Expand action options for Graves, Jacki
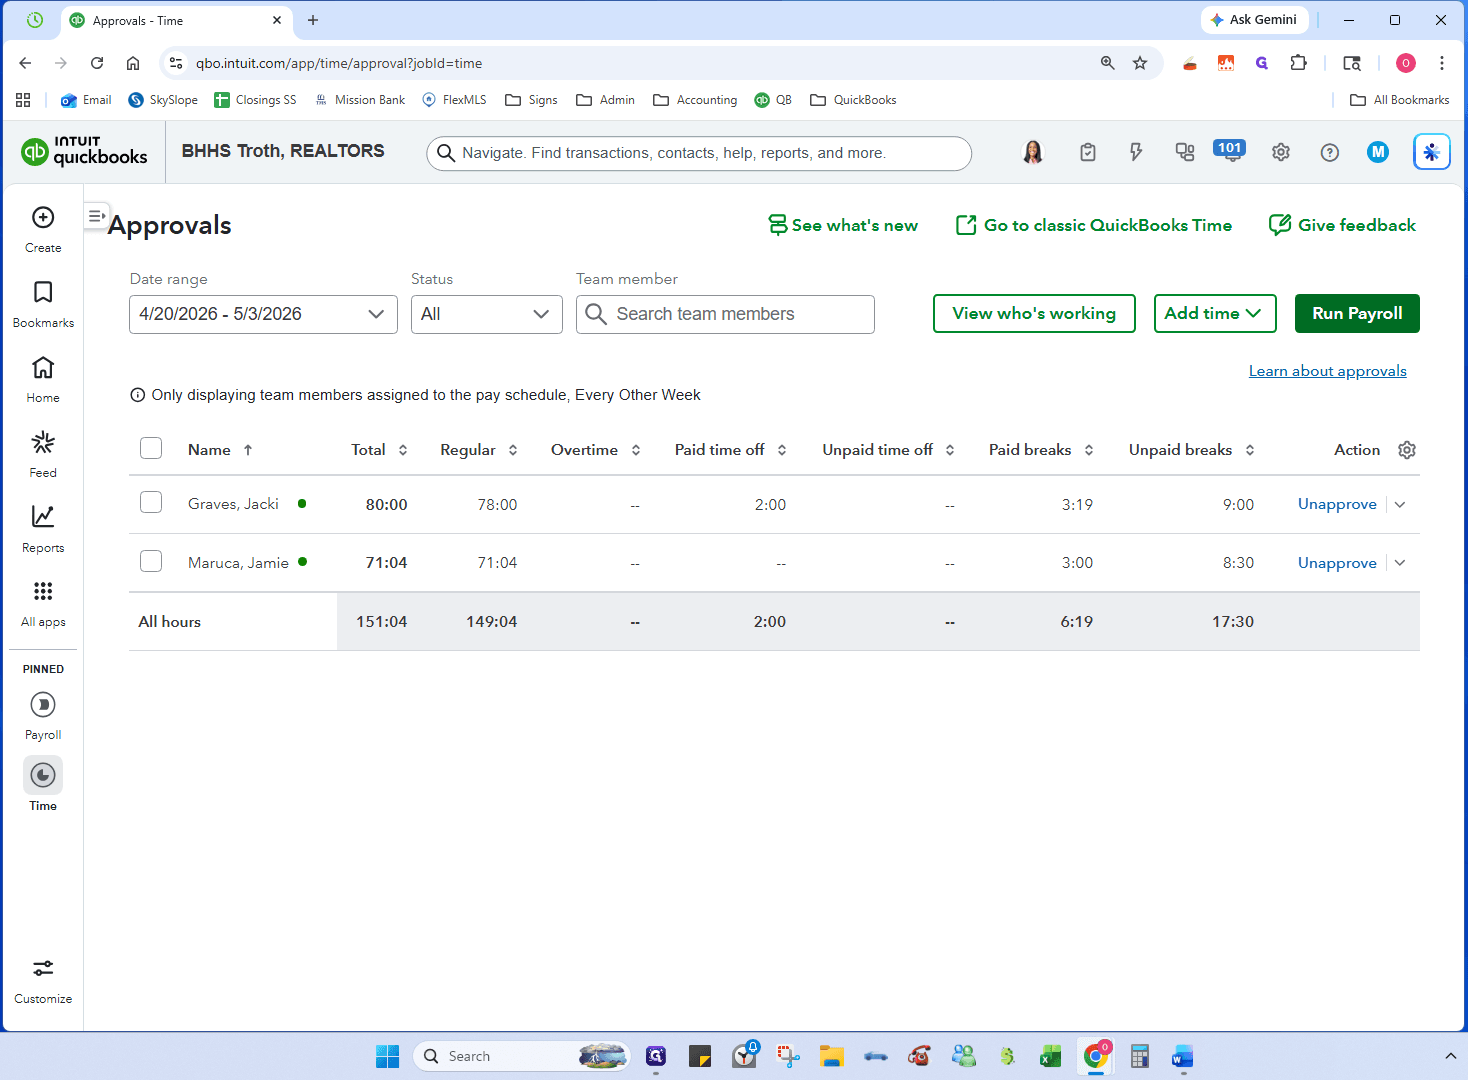 click(1400, 504)
